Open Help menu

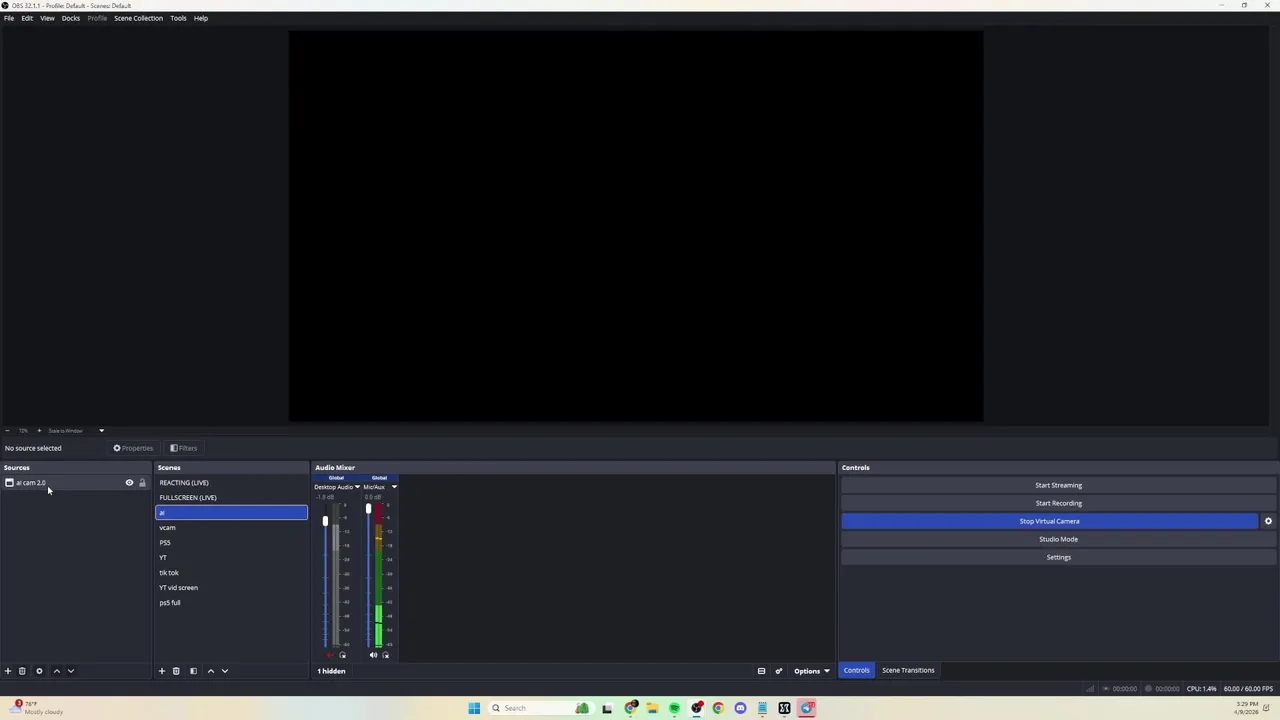tap(201, 18)
